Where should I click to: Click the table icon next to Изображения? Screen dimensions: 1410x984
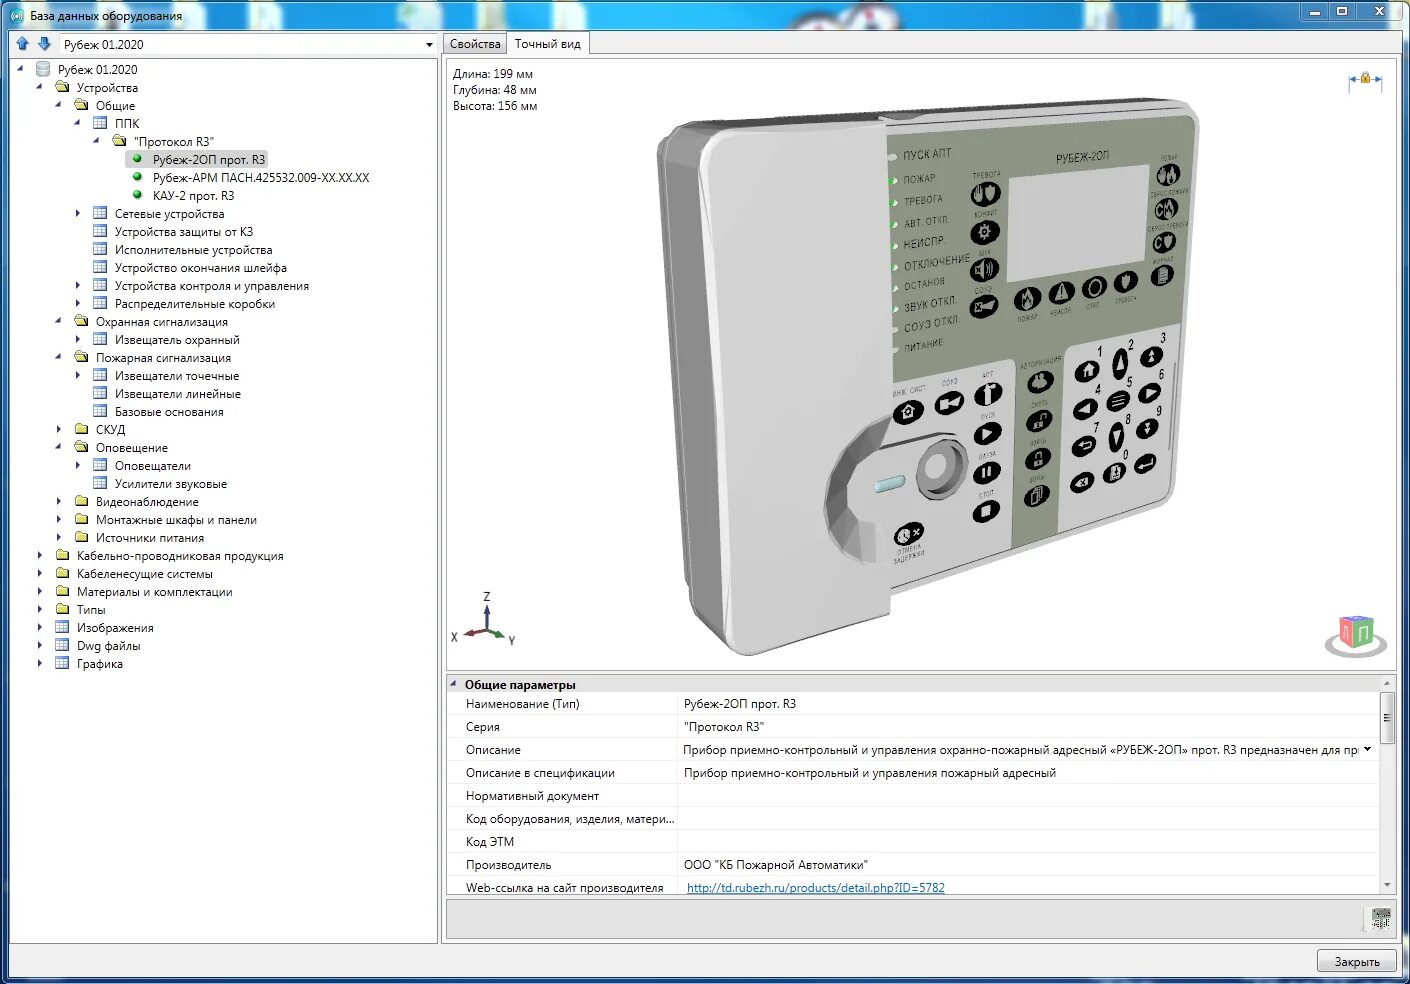(62, 627)
